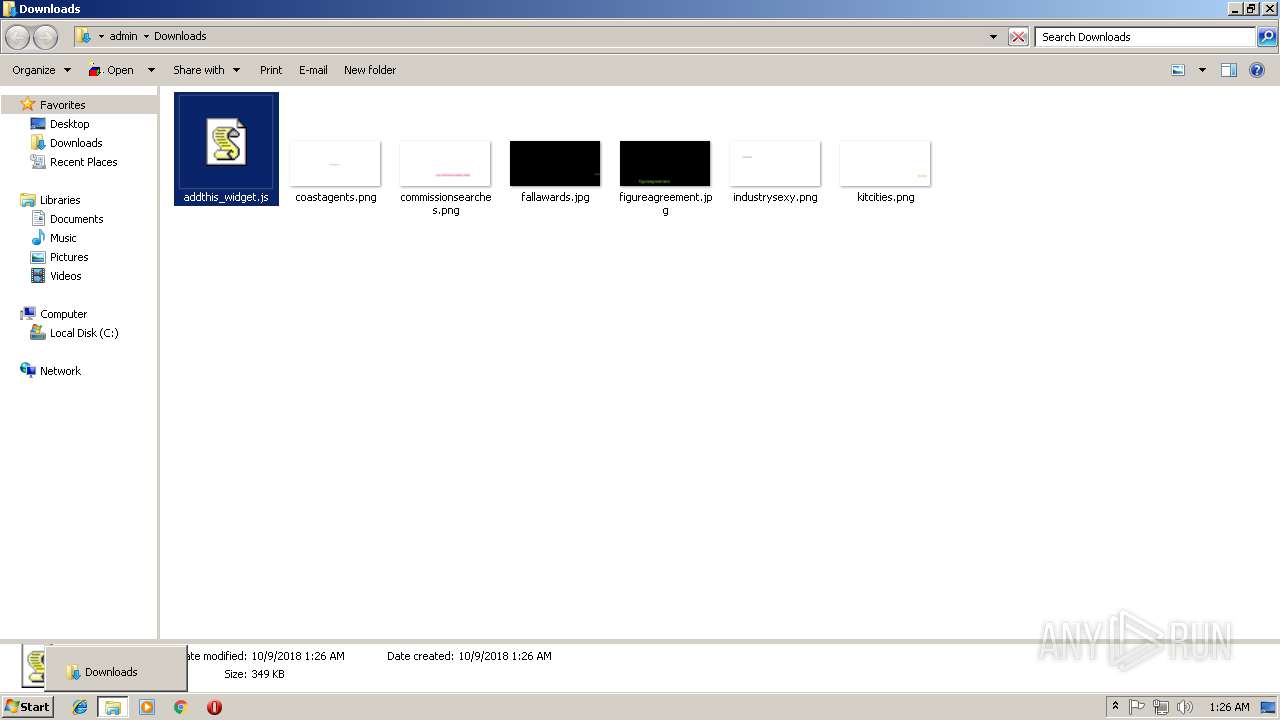
Task: Open Downloads in Favorites
Action: (76, 143)
